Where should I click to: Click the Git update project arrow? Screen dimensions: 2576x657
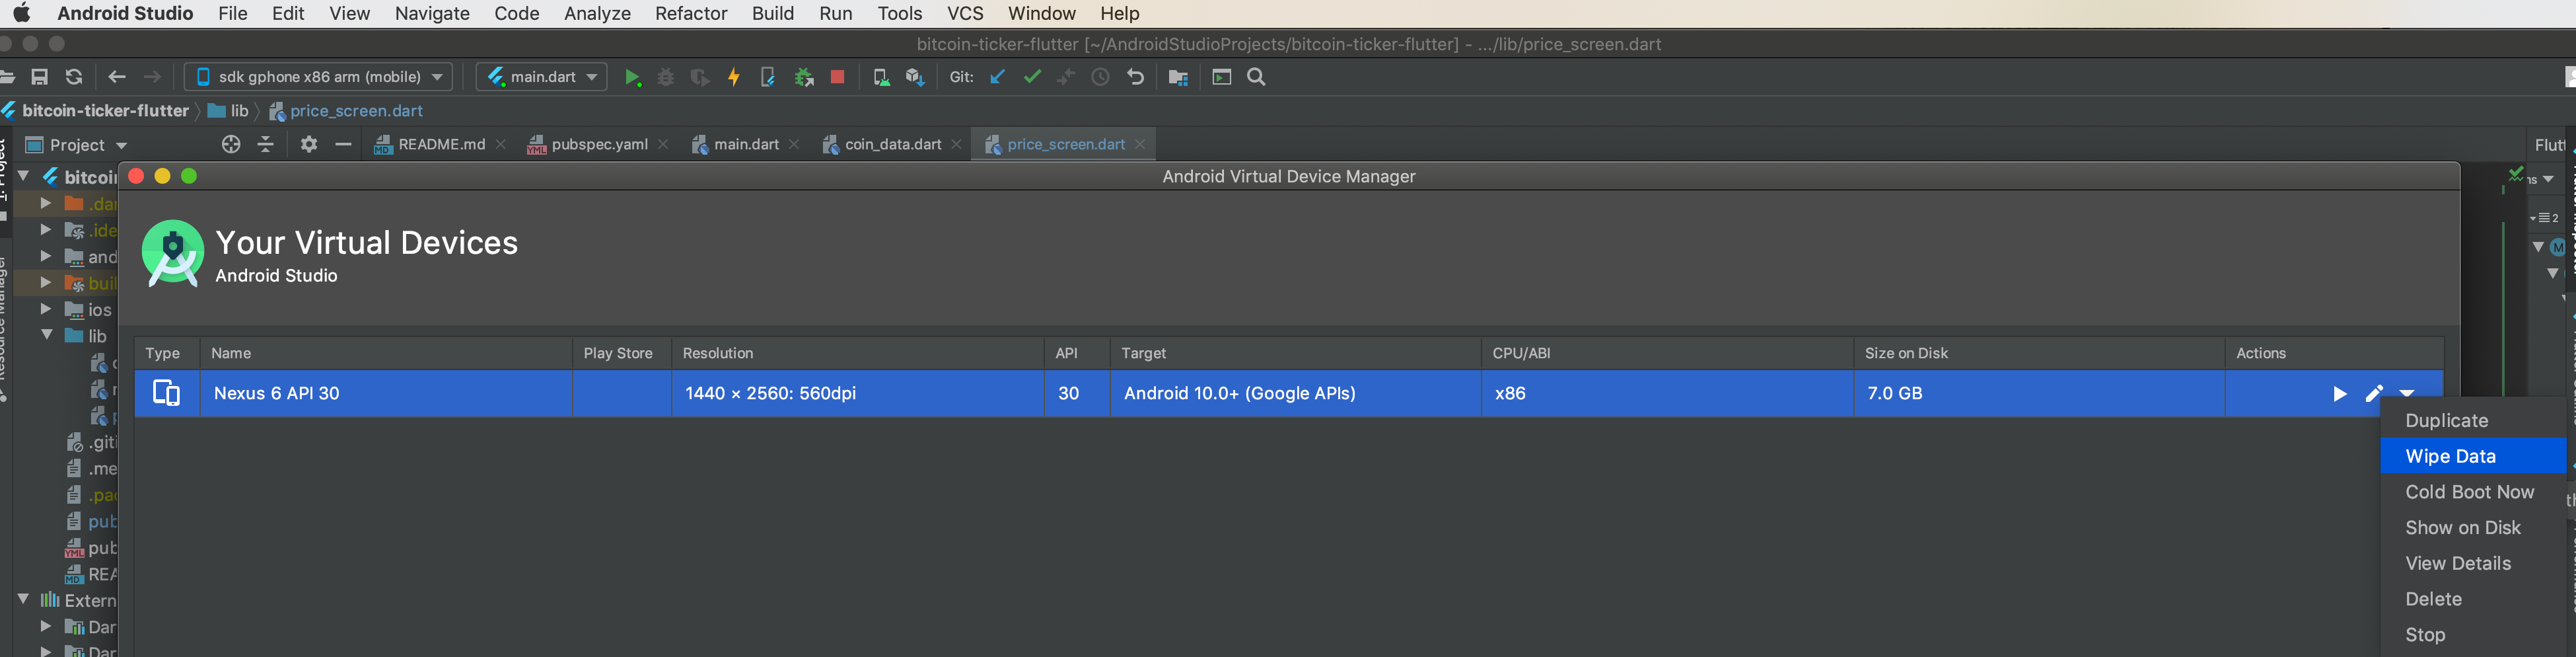click(x=997, y=77)
